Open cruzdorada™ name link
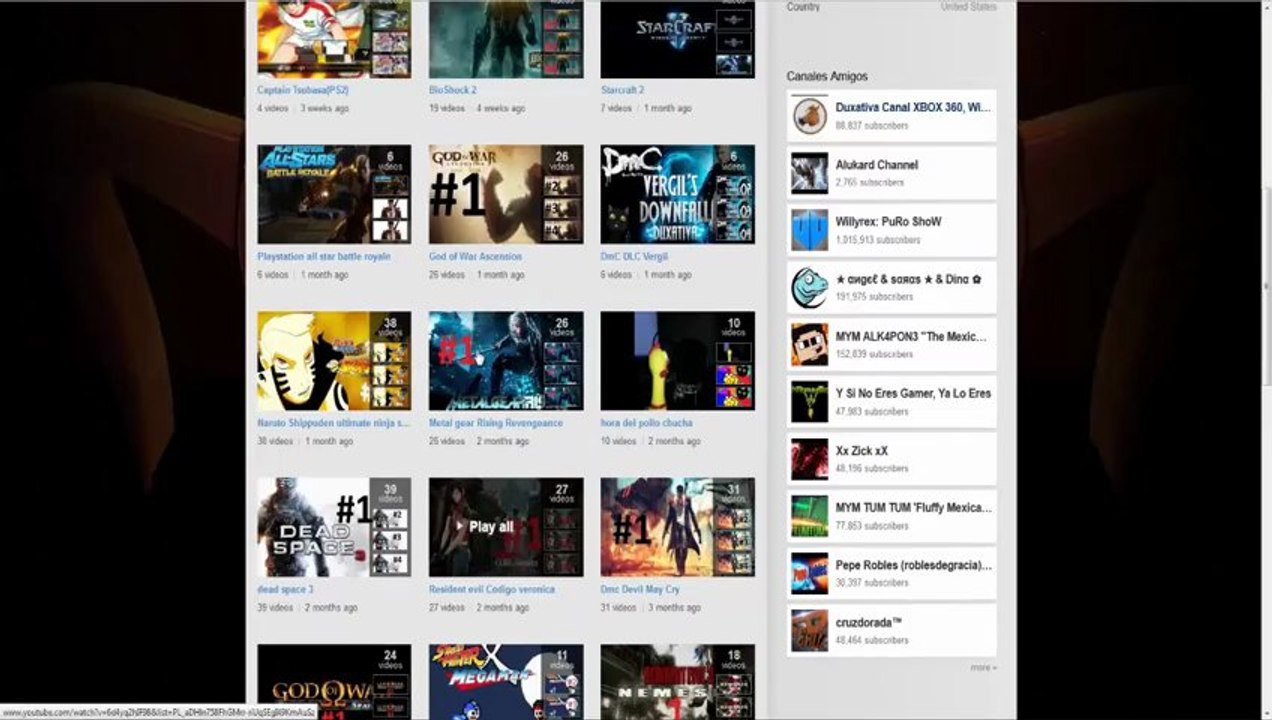1272x720 pixels. tap(869, 622)
